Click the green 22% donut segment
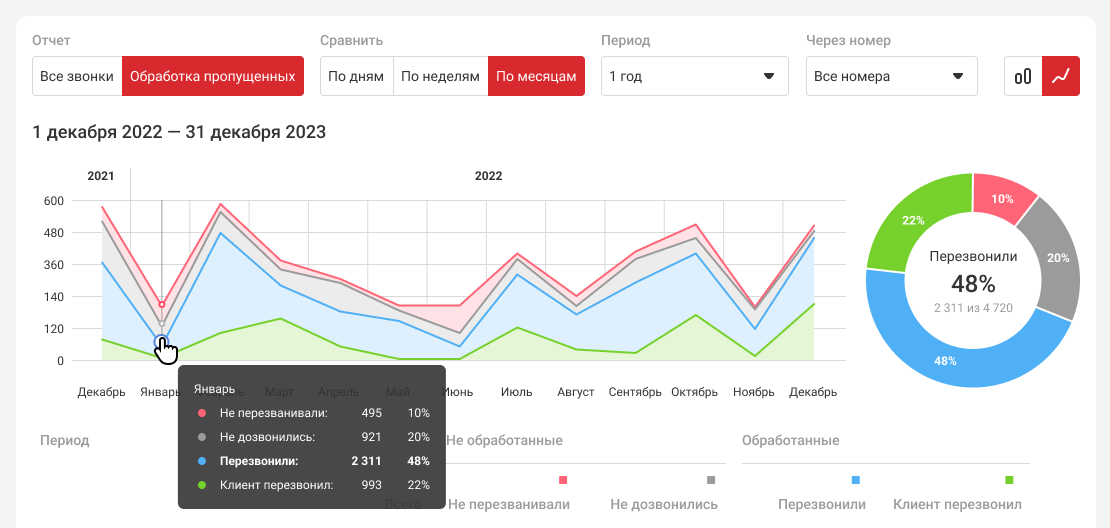 (913, 220)
